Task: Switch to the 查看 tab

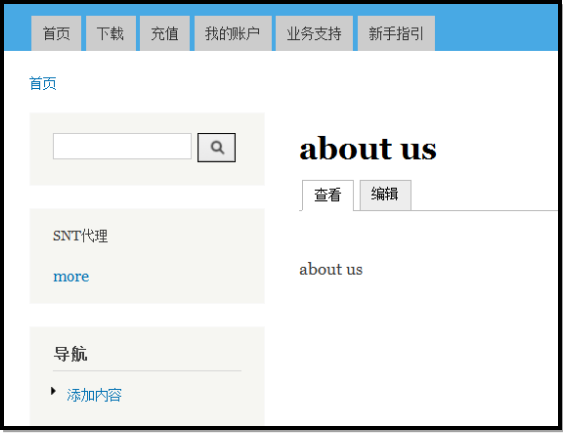Action: point(328,195)
